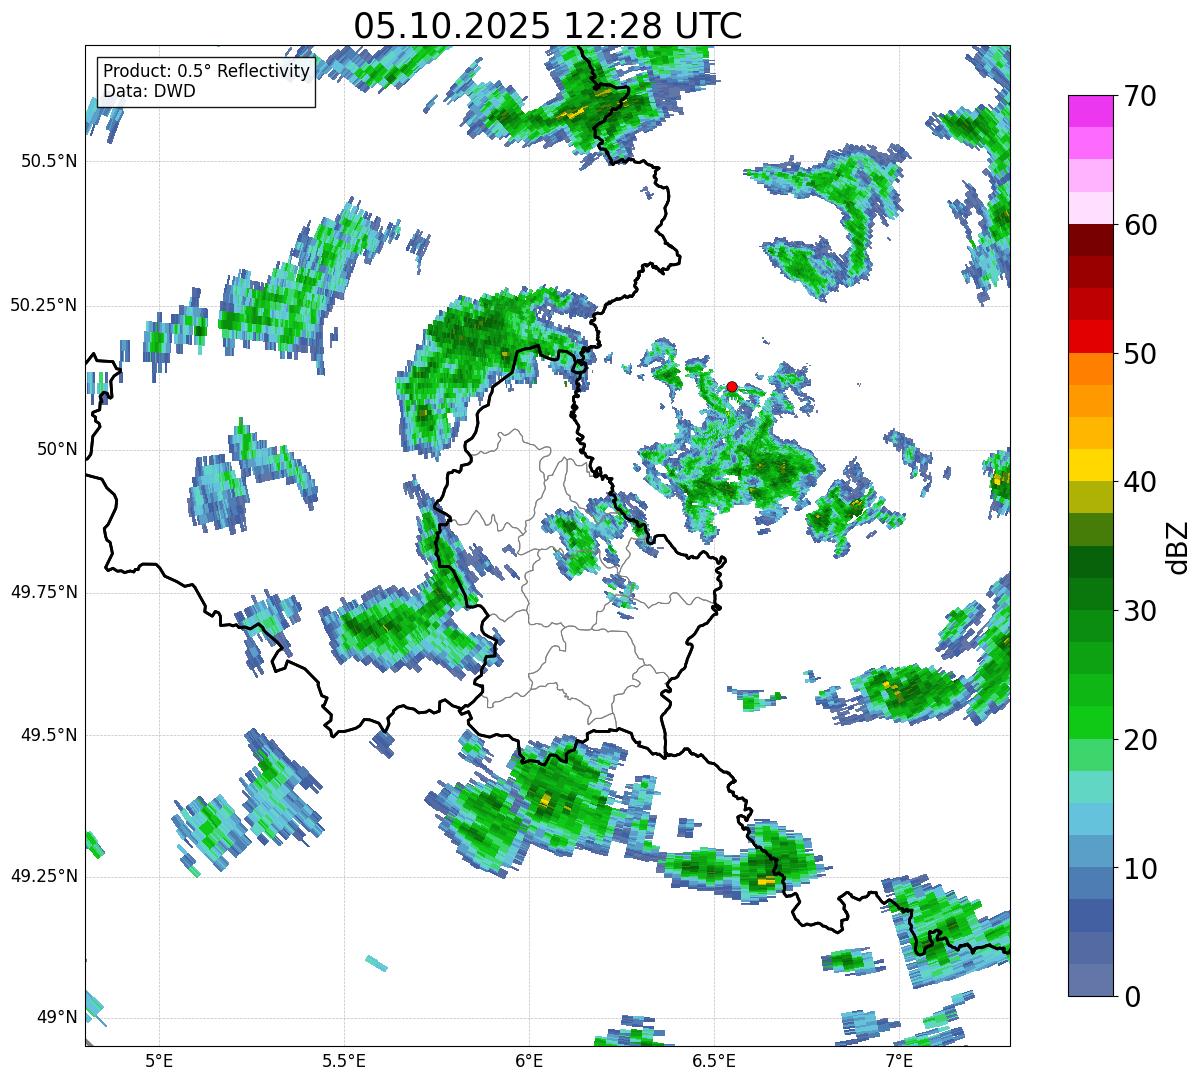Click the 49.75°N latitude tick label
The height and width of the screenshot is (1081, 1202).
click(x=44, y=592)
